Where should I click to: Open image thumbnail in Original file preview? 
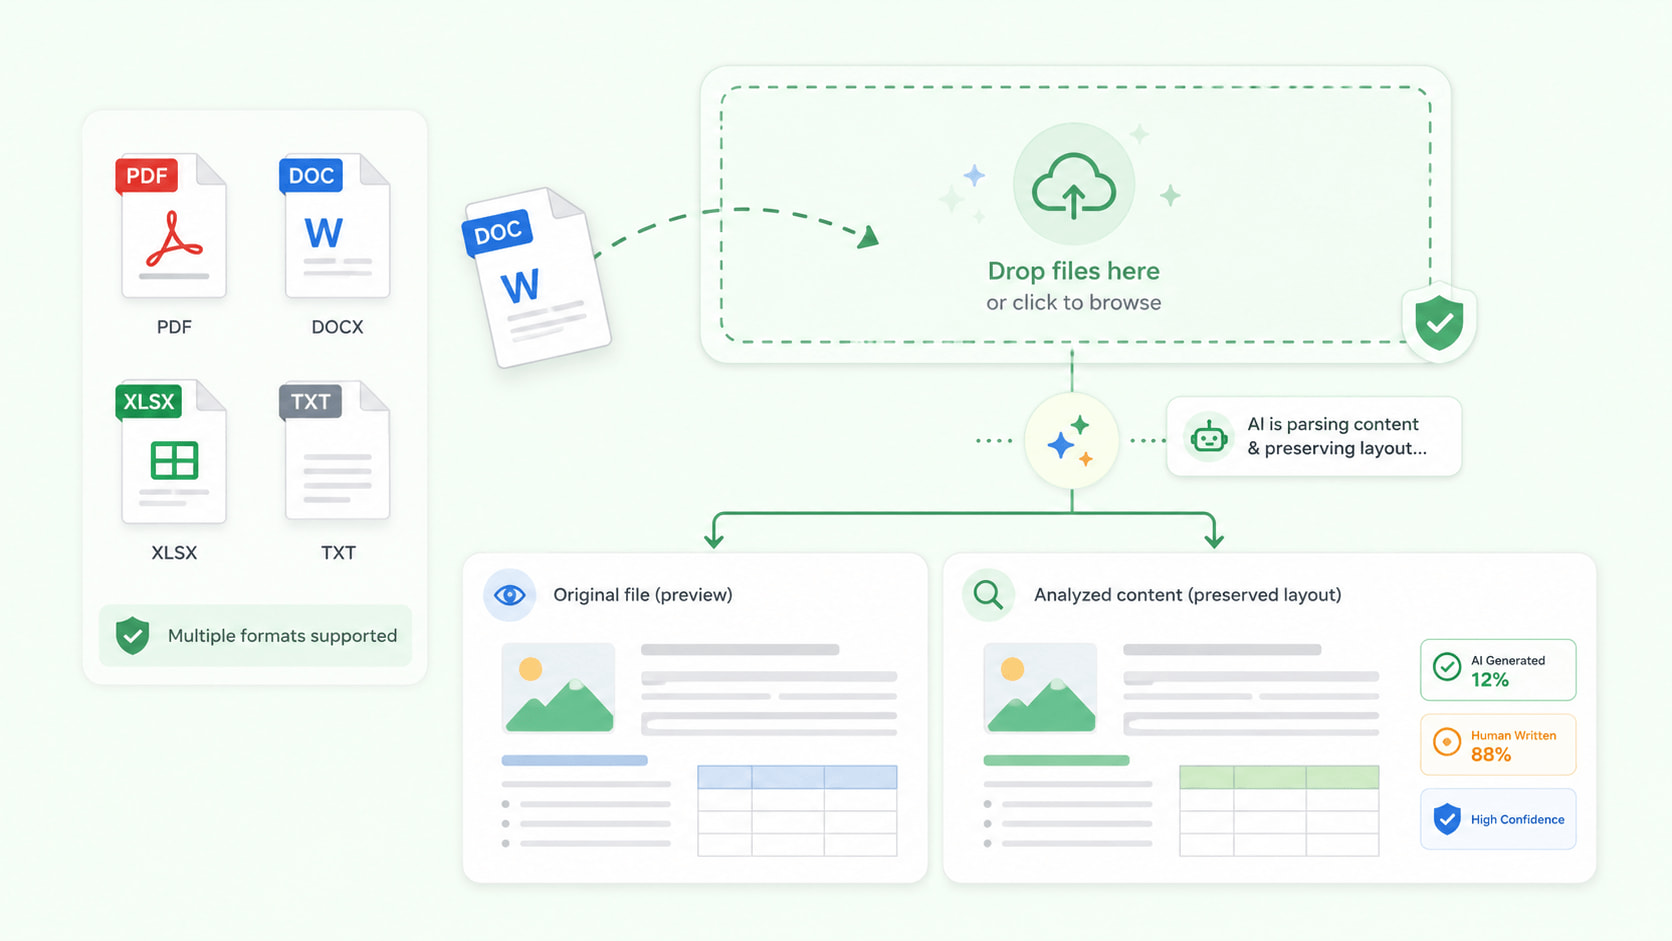[x=558, y=687]
